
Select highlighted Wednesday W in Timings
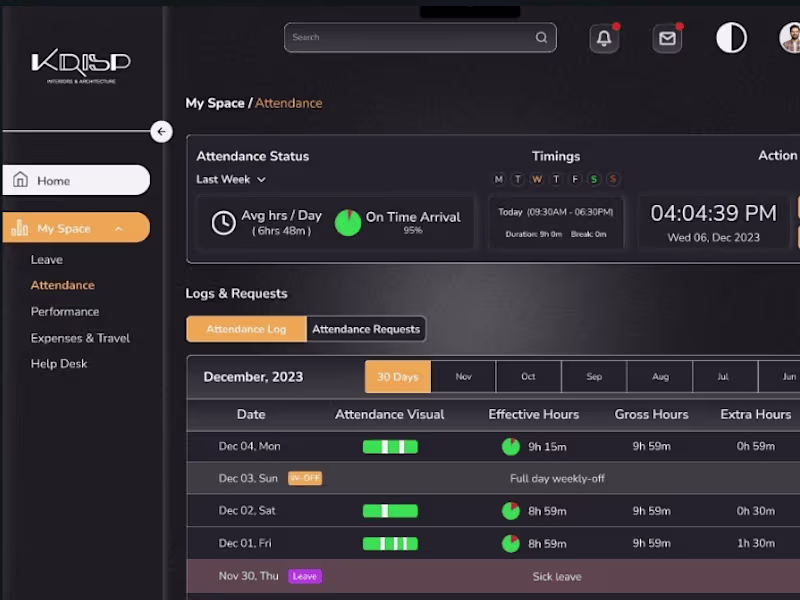tap(537, 179)
